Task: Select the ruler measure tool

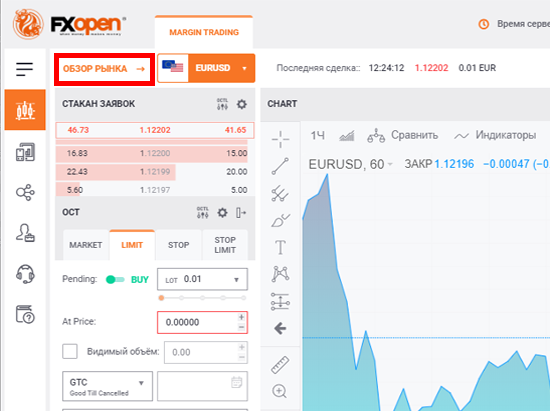Action: (x=280, y=364)
